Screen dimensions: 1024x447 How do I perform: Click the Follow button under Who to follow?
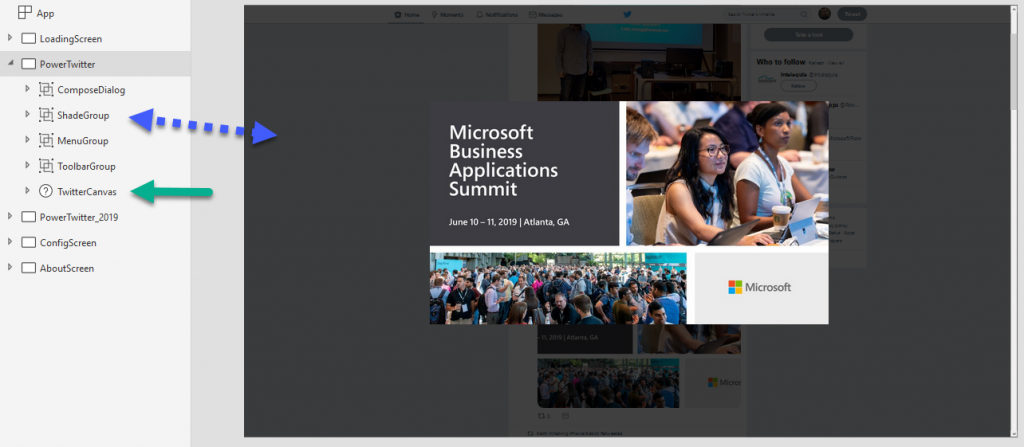click(x=798, y=87)
